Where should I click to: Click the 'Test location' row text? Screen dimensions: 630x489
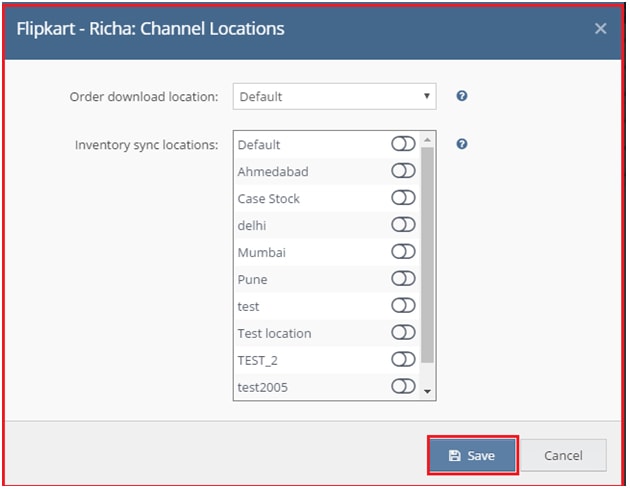tap(274, 334)
